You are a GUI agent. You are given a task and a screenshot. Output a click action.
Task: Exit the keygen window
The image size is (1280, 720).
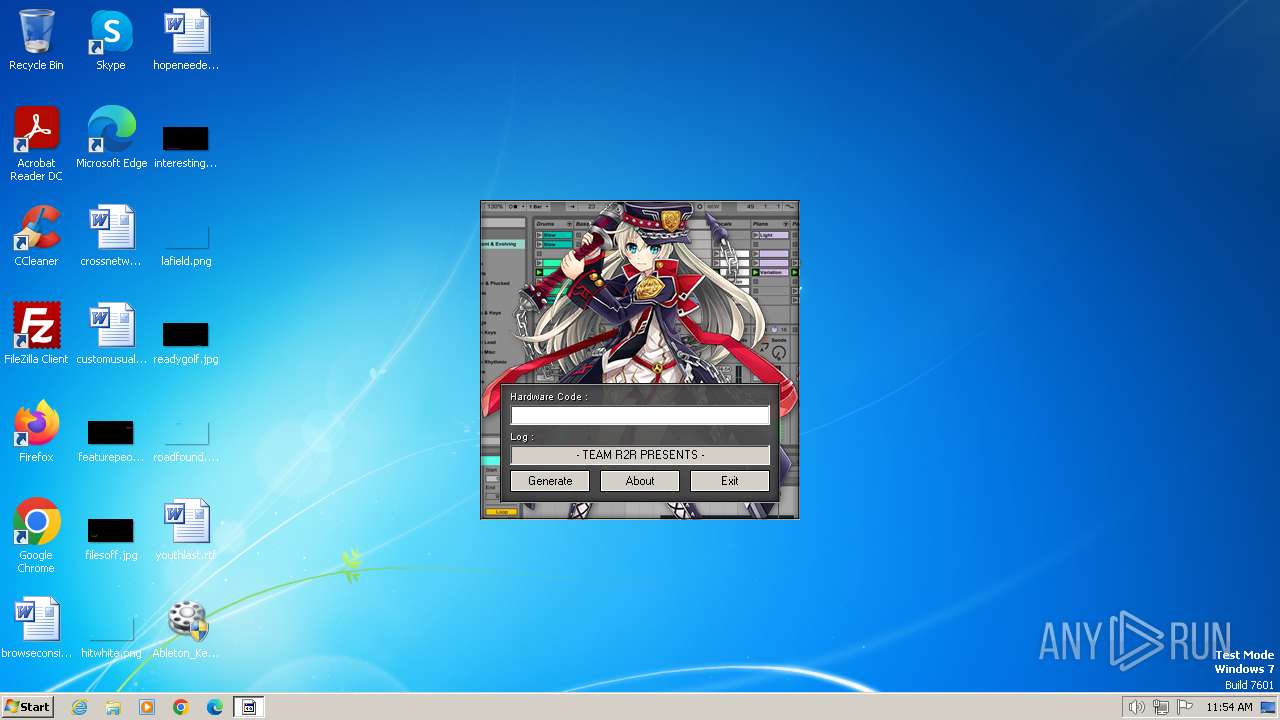coord(730,481)
